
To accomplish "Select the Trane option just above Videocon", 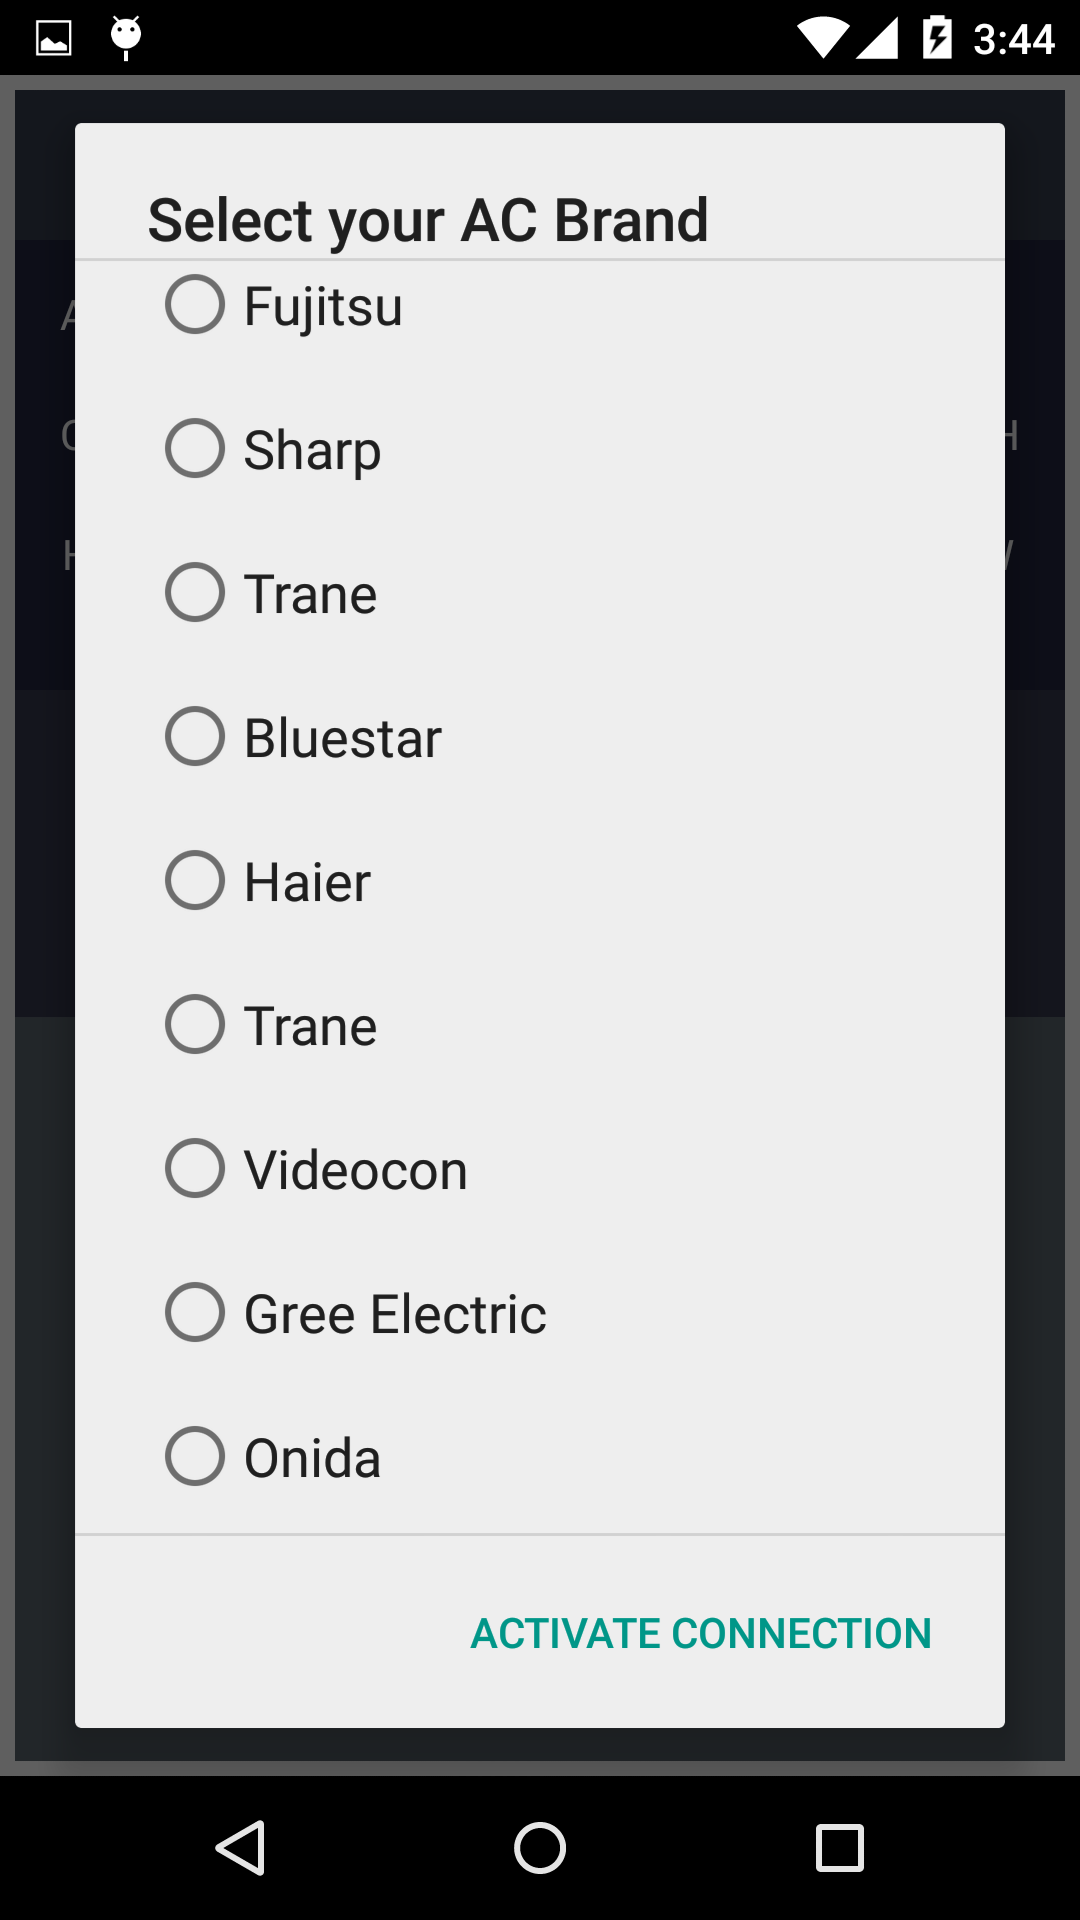I will pyautogui.click(x=195, y=1025).
